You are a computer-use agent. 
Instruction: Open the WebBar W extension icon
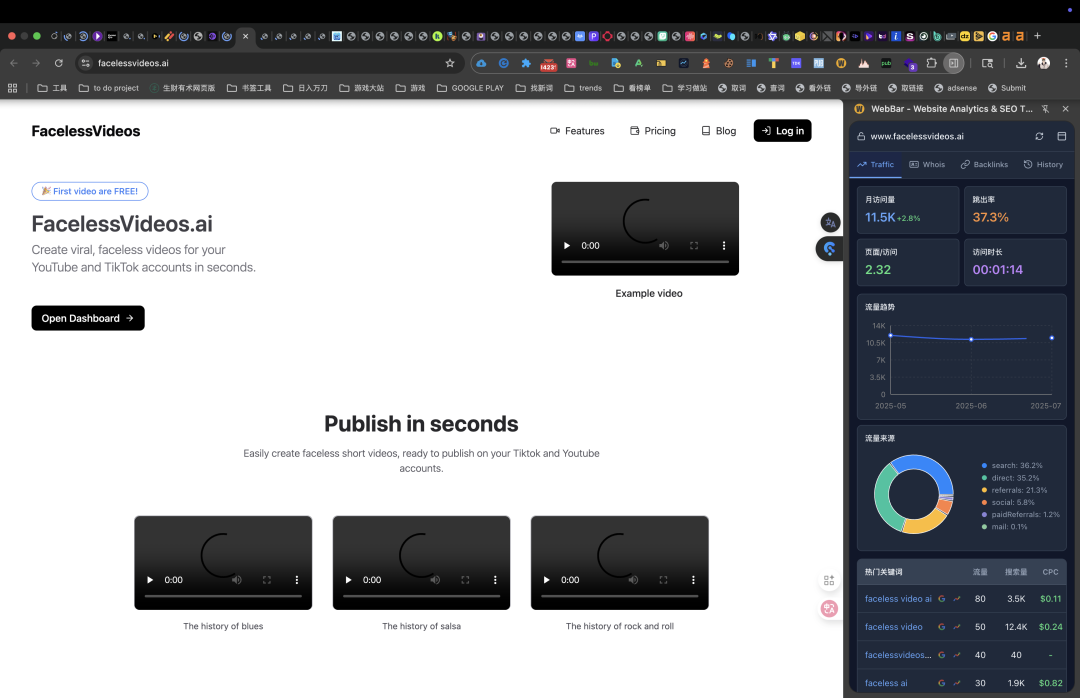point(841,63)
